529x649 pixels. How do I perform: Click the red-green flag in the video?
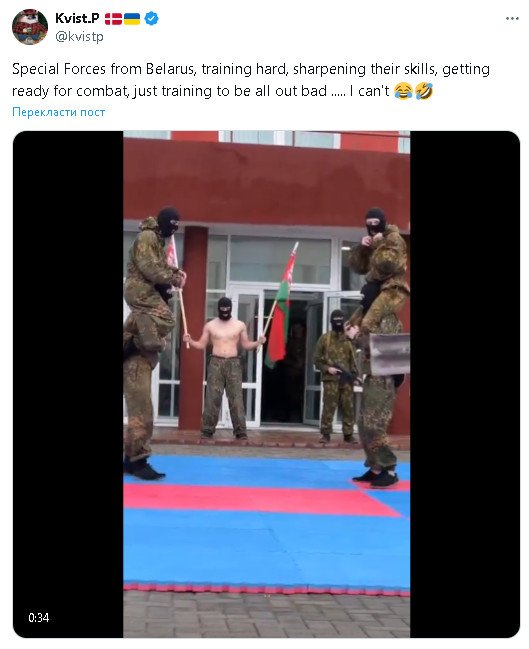(x=282, y=306)
